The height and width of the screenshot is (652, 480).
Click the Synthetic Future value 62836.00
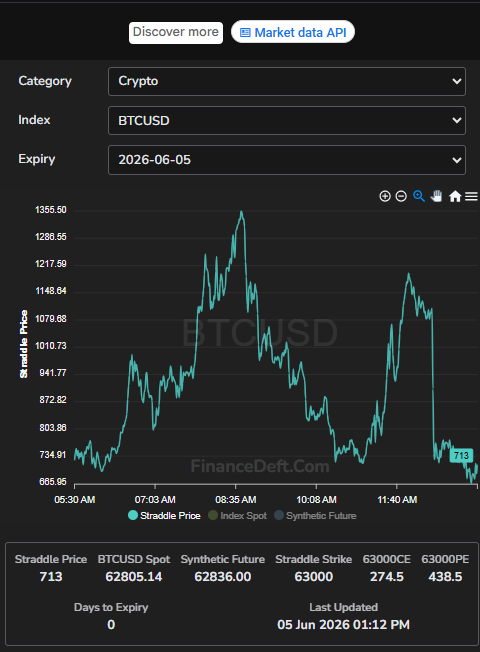pos(223,577)
